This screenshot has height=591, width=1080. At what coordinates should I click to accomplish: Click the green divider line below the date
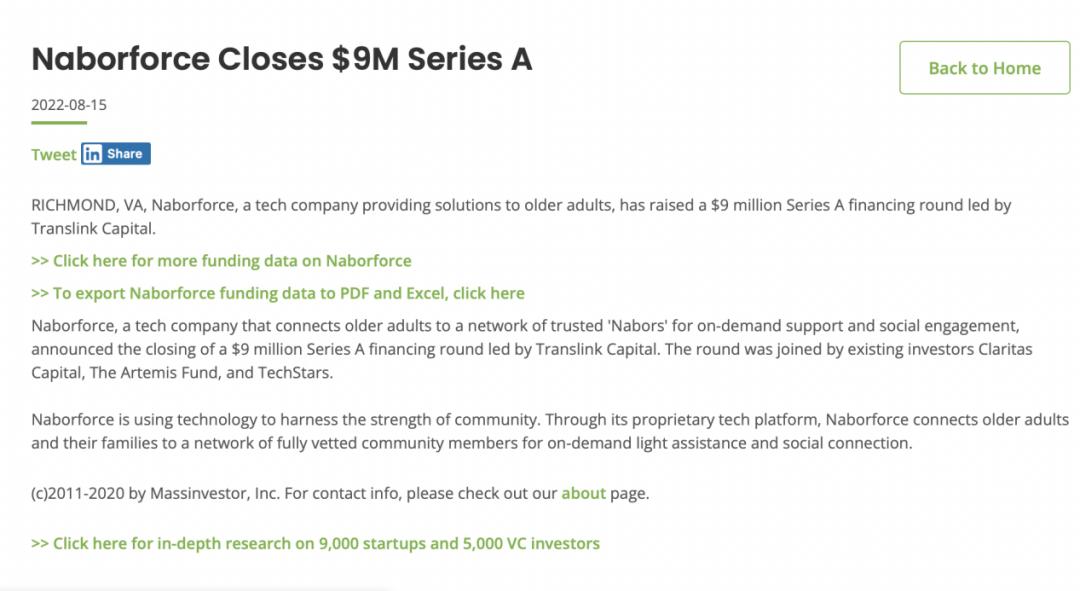[x=59, y=122]
